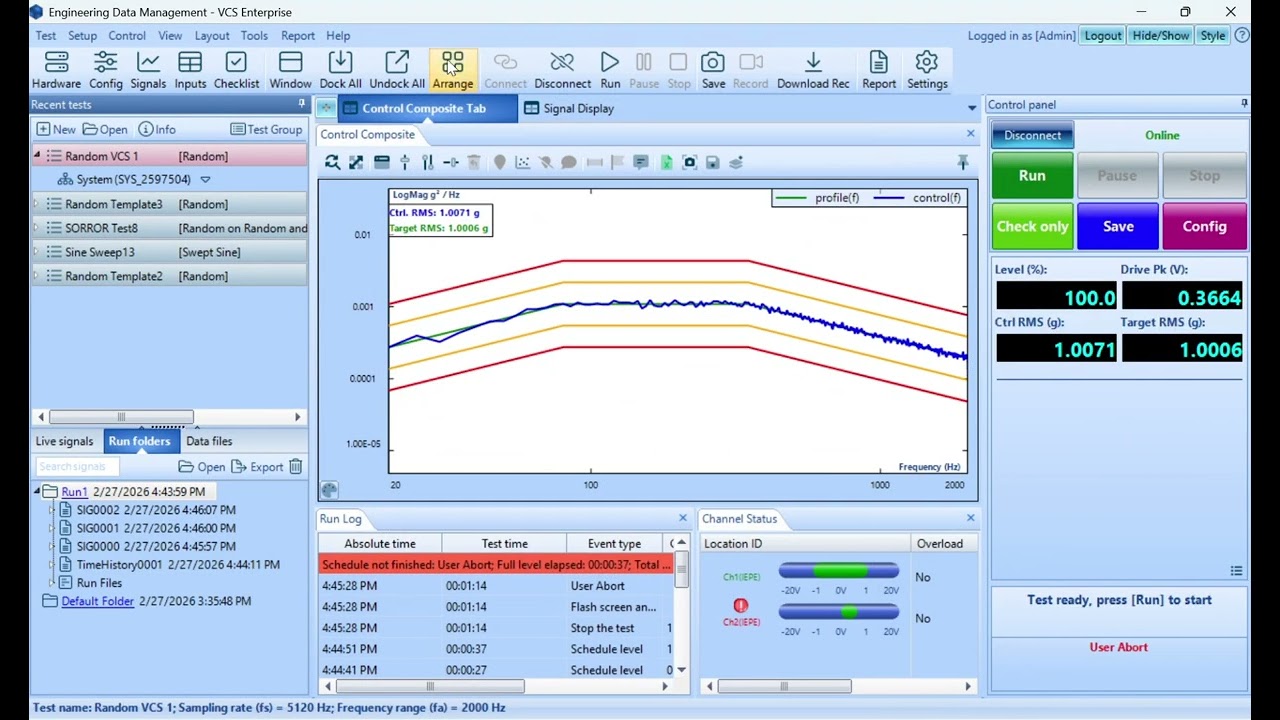
Task: Collapse the Run1 folder
Action: pos(37,492)
